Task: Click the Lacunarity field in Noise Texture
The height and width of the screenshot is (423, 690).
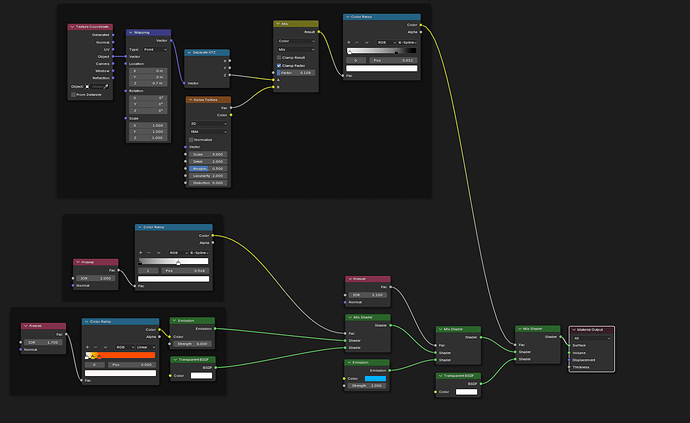Action: tap(208, 176)
